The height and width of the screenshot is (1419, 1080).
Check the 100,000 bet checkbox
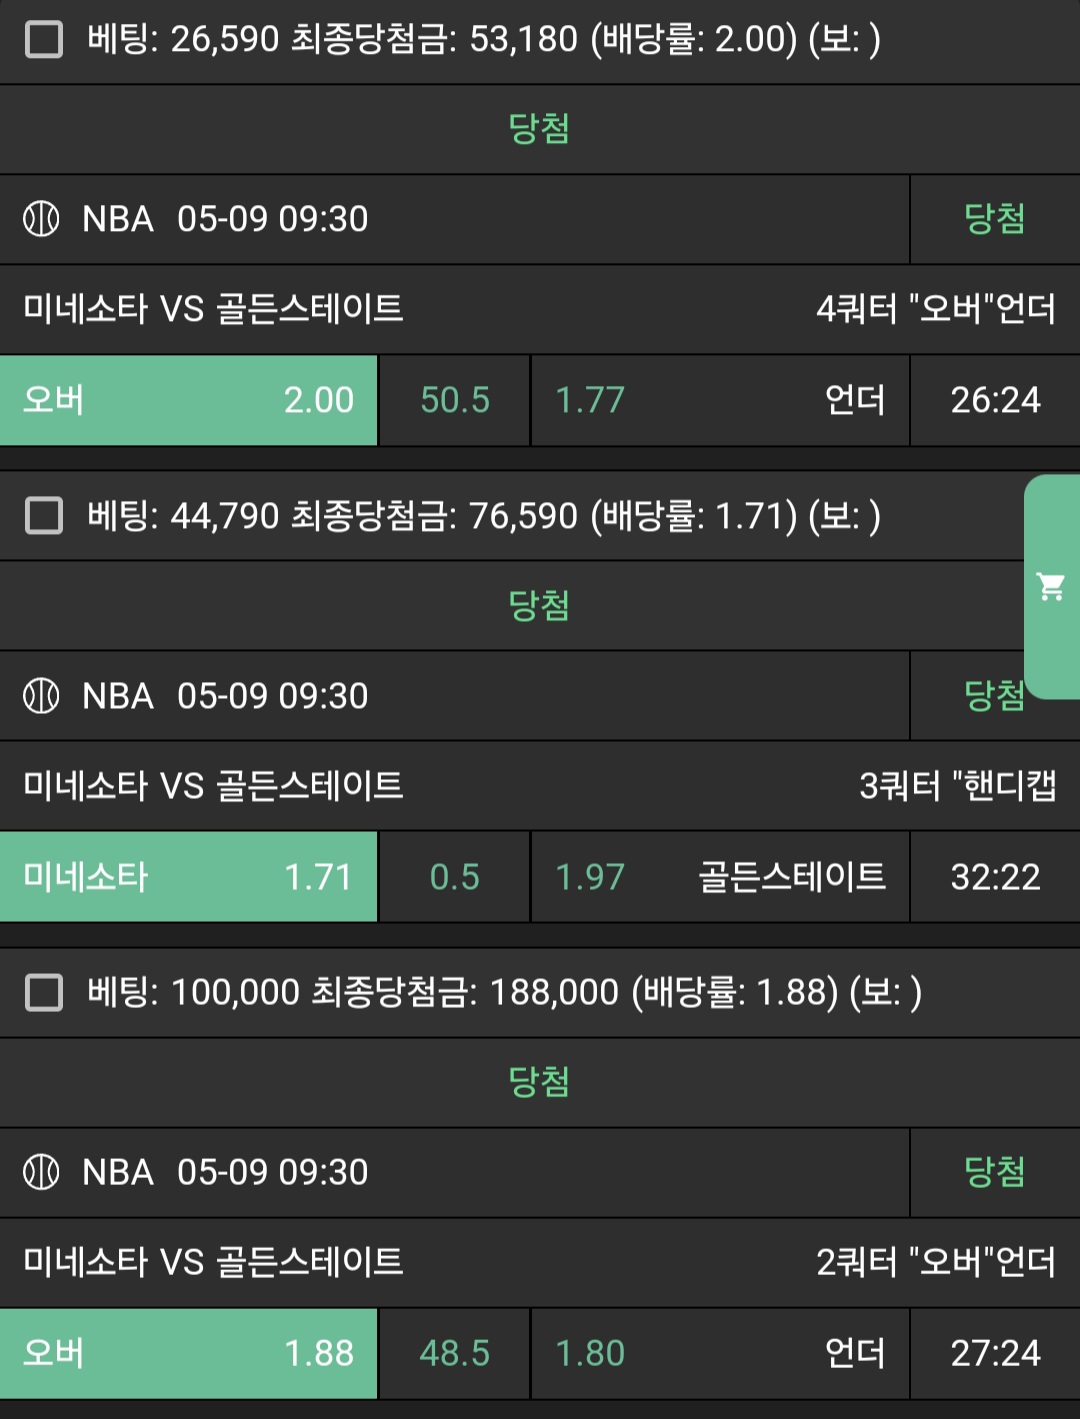(44, 993)
